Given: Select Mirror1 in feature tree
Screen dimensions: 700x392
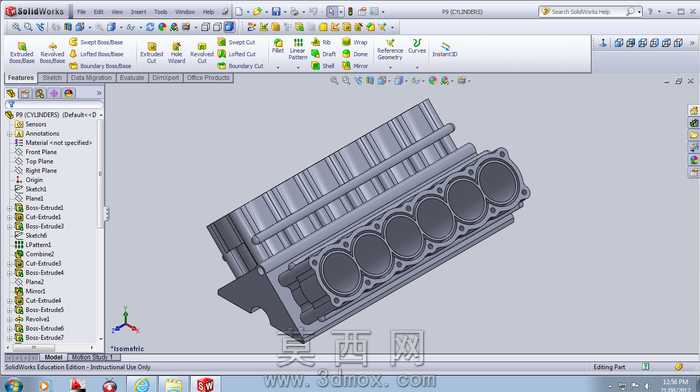Looking at the screenshot, I should [30, 291].
